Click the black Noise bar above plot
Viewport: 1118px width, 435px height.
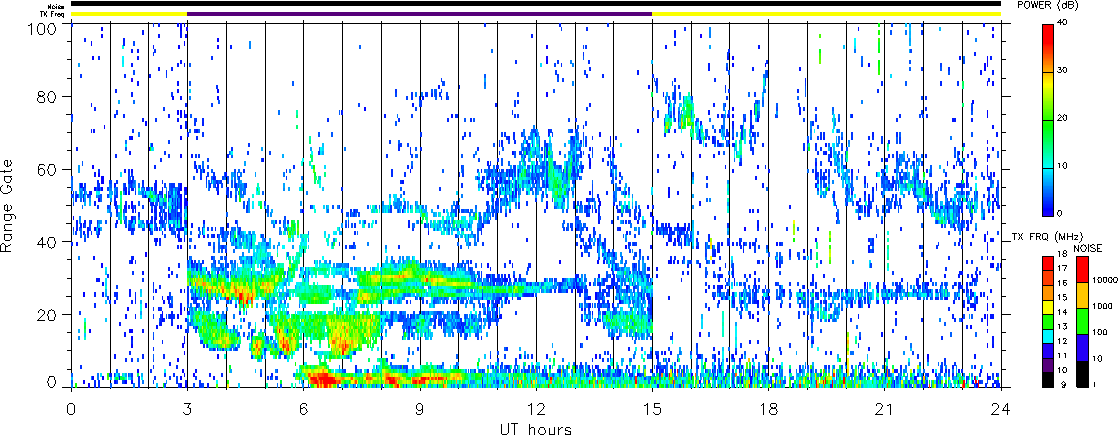pos(536,4)
